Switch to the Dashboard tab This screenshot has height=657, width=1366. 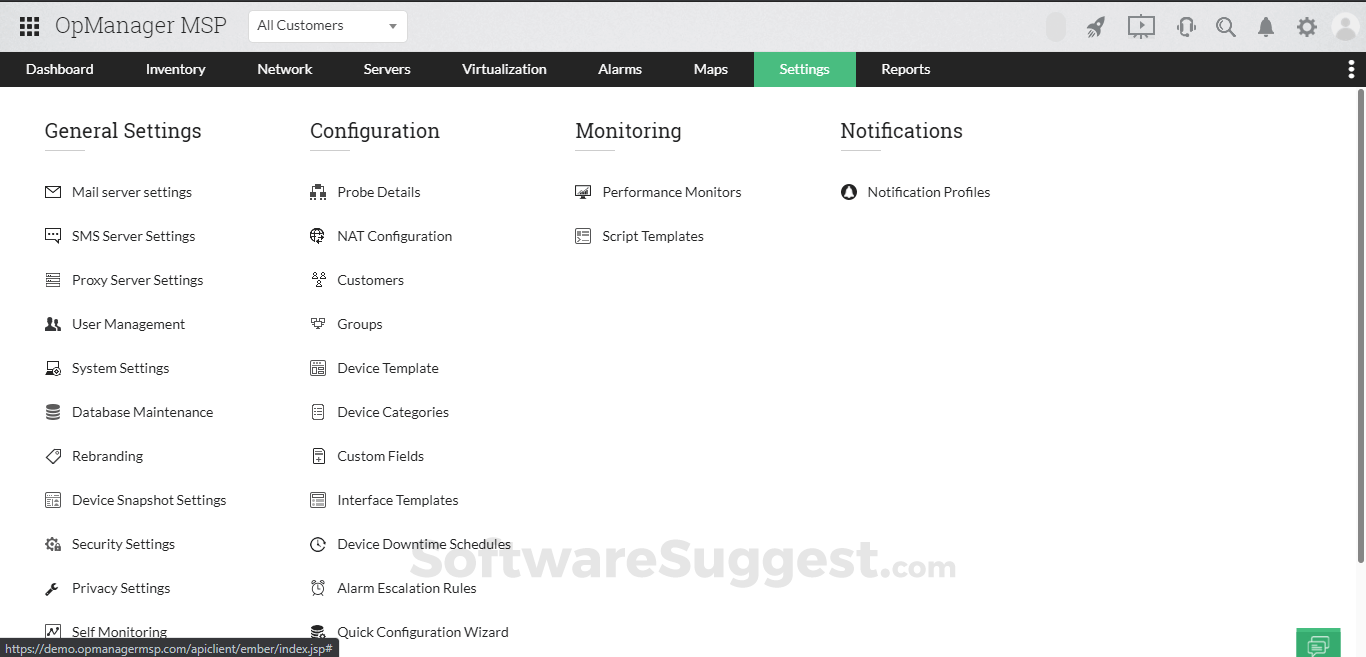59,69
